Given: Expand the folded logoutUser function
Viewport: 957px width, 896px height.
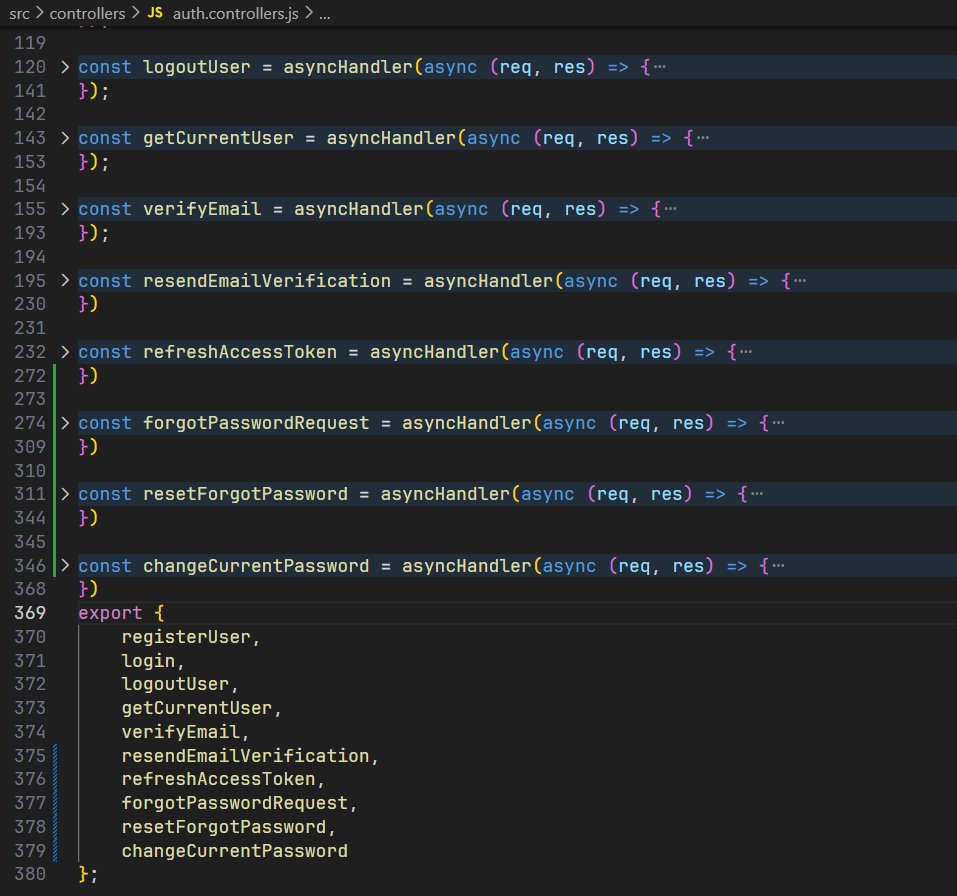Looking at the screenshot, I should (x=65, y=67).
